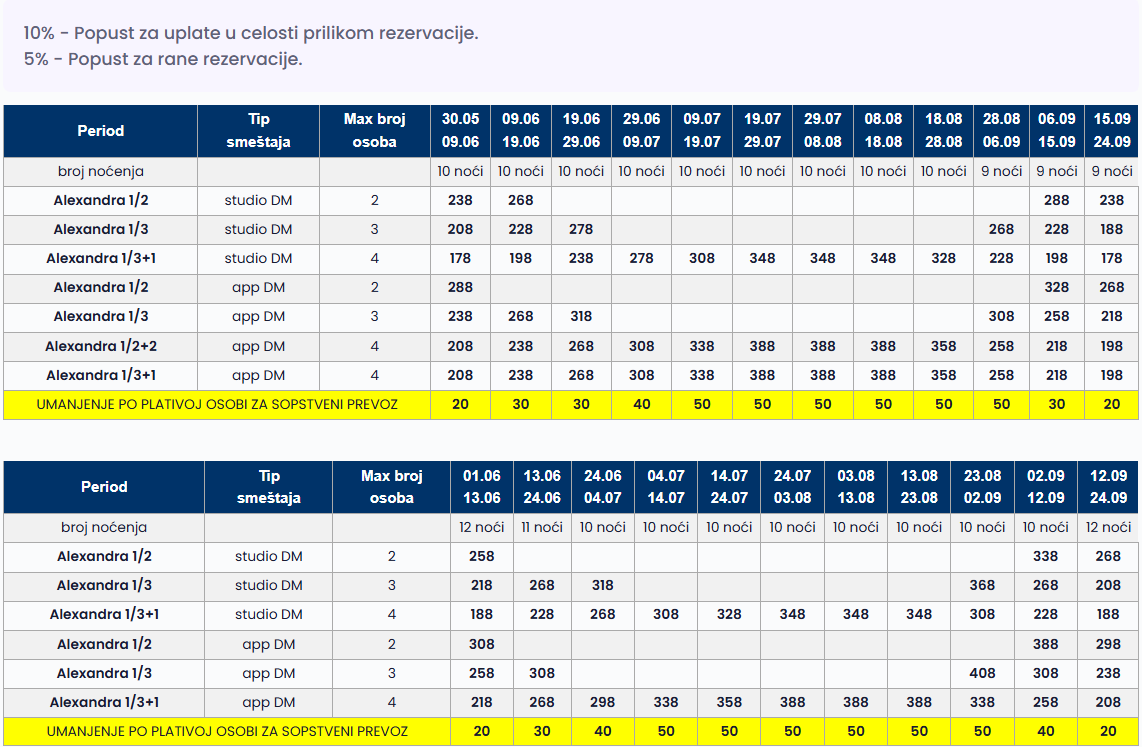Select the 01.06 – 13.06 date column header
Image resolution: width=1142 pixels, height=747 pixels.
(481, 487)
